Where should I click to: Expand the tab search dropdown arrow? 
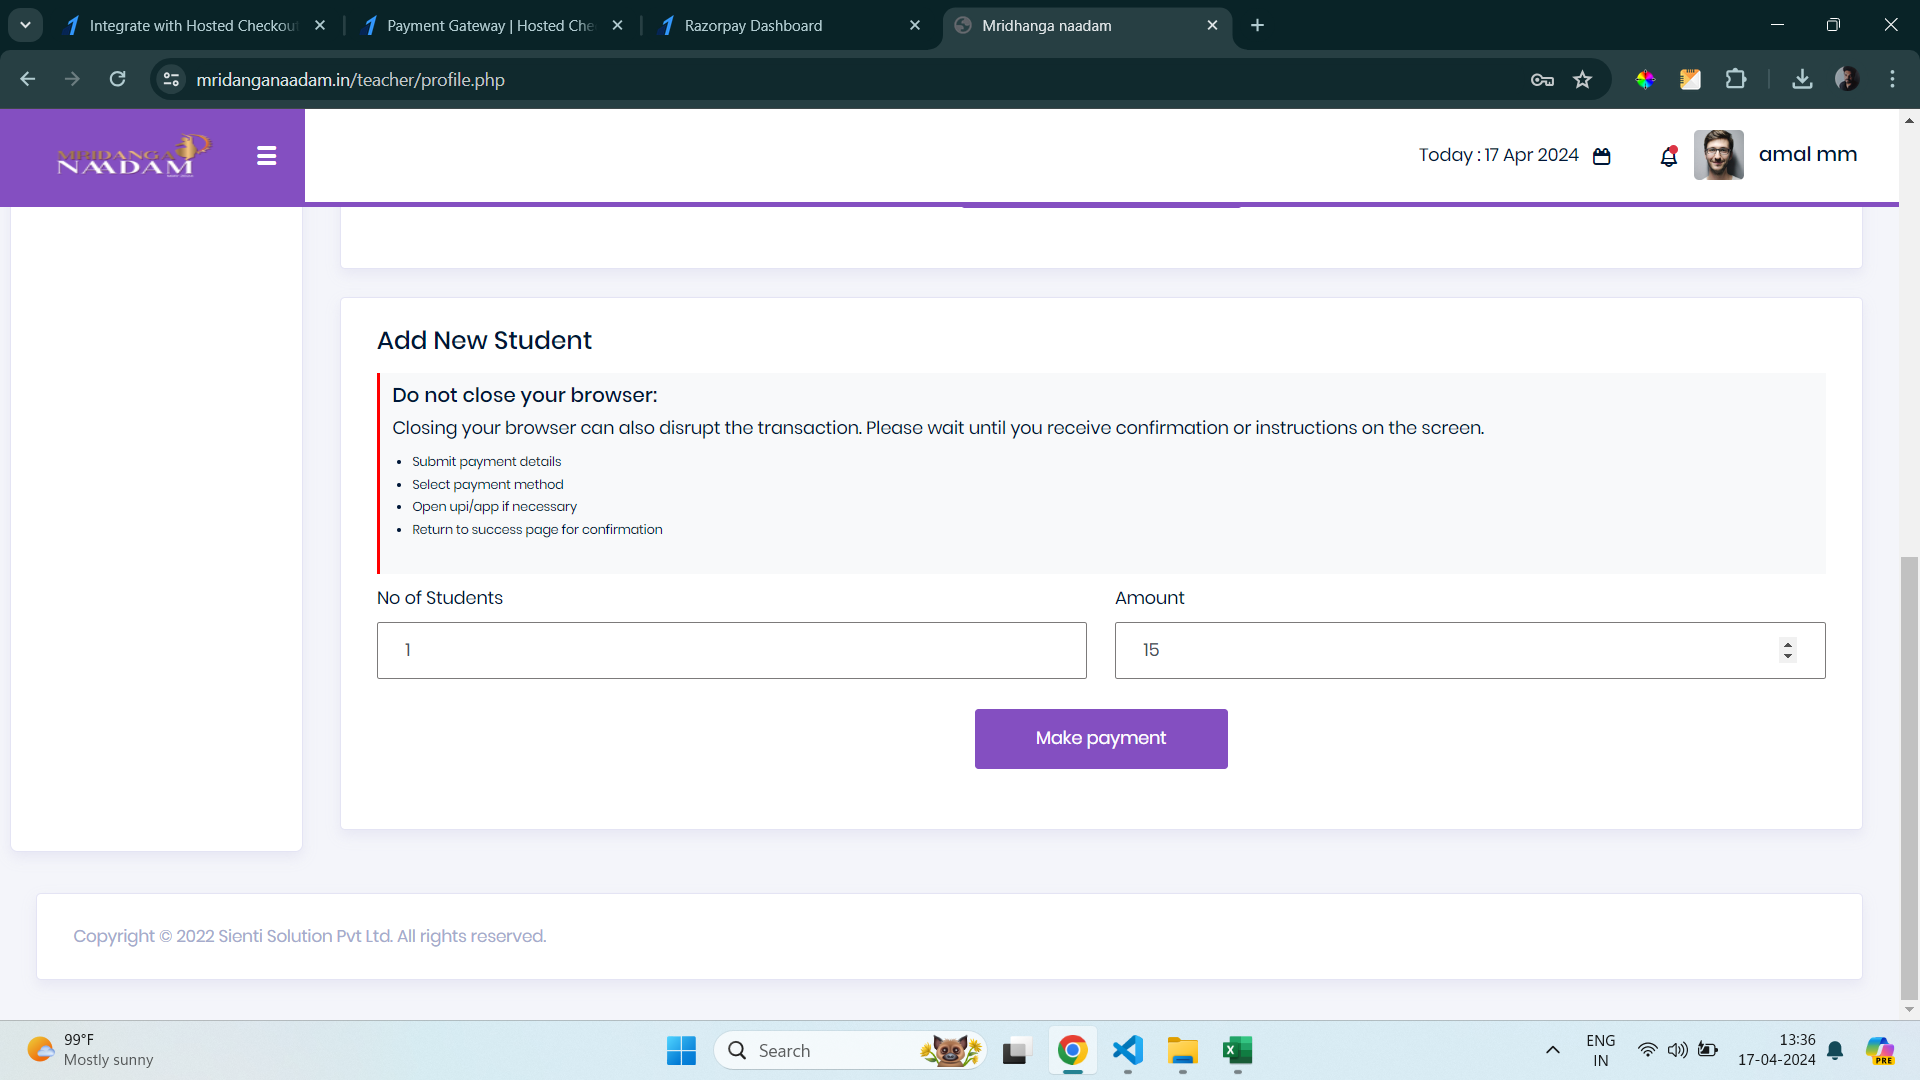coord(25,25)
